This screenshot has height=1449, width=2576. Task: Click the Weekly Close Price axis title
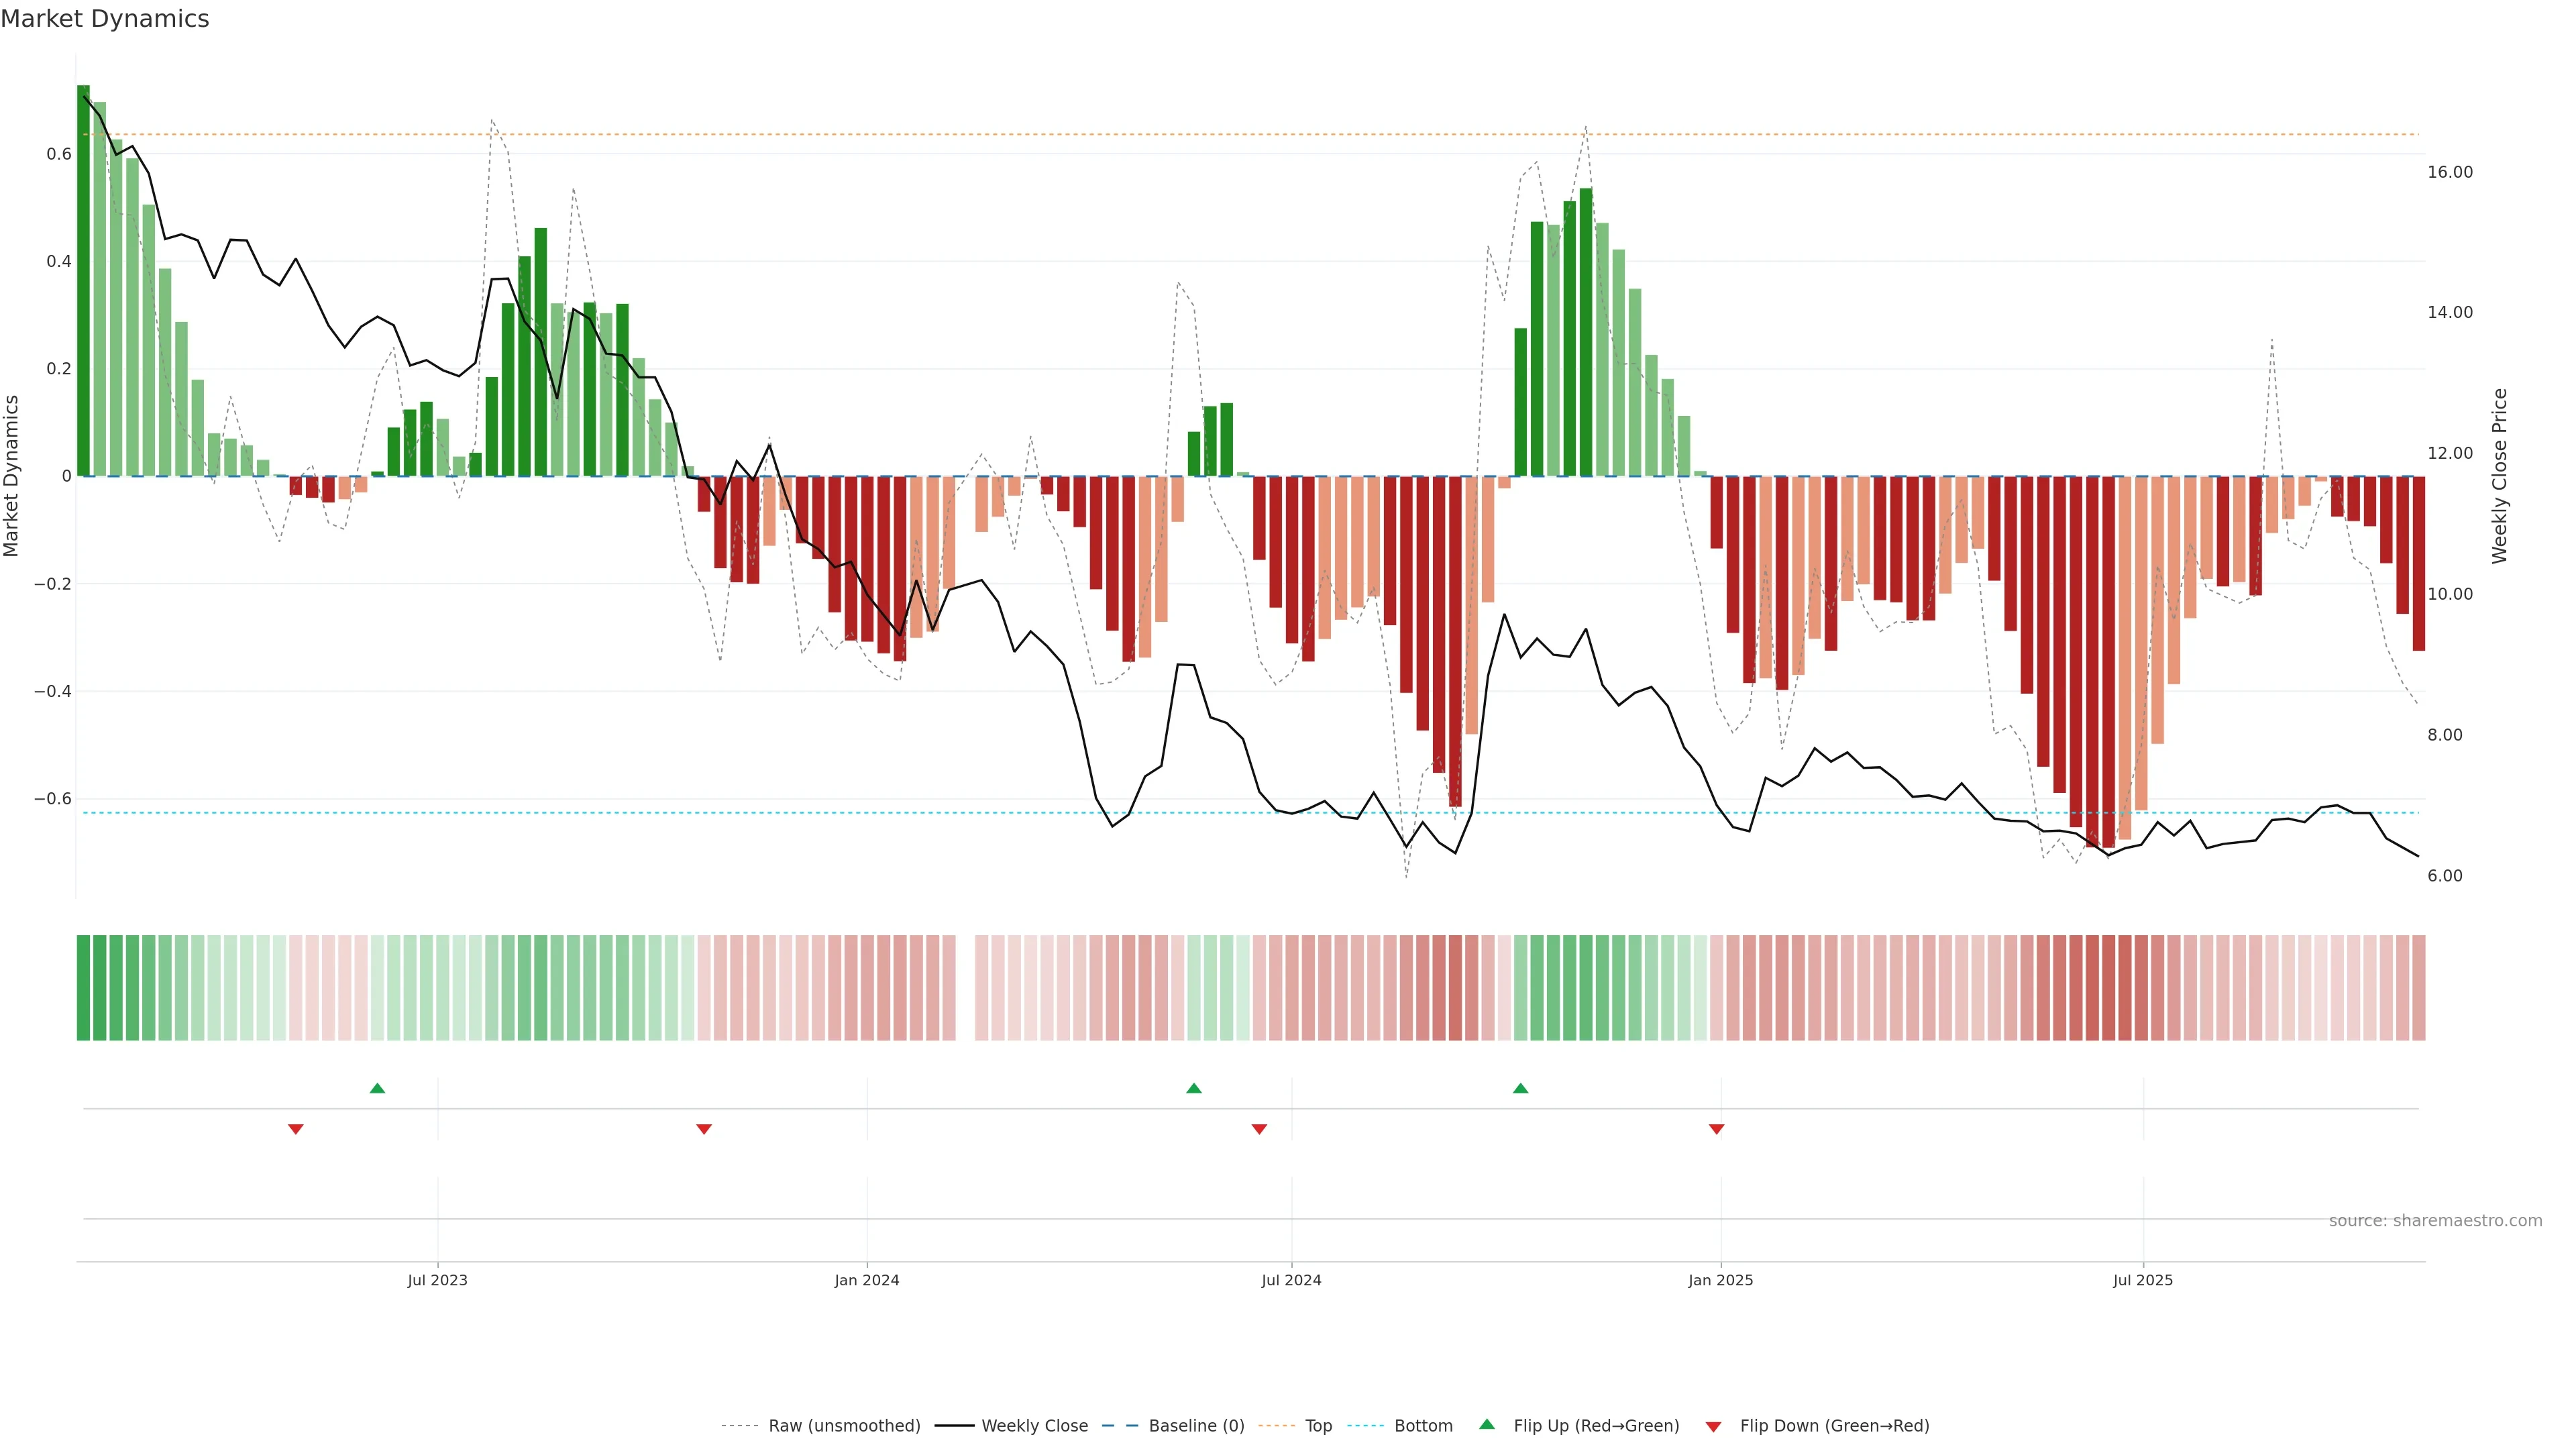[2499, 476]
